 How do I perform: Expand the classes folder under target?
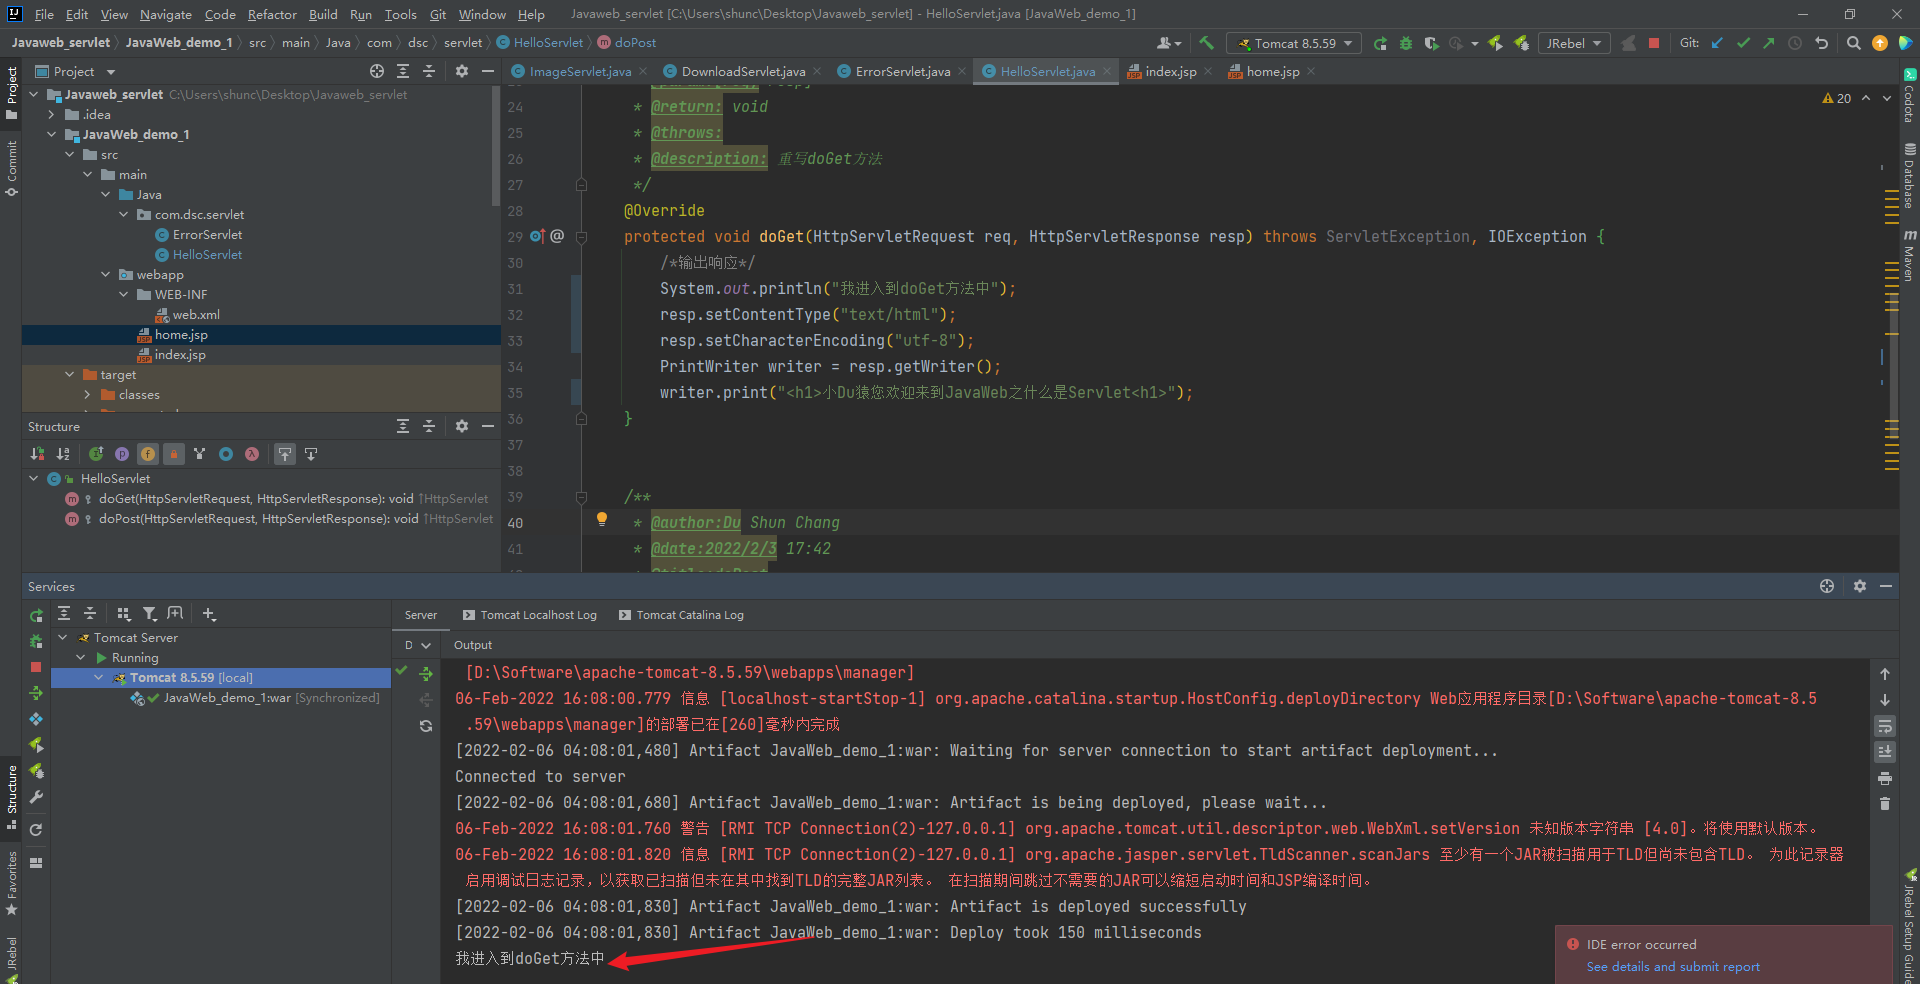click(87, 394)
